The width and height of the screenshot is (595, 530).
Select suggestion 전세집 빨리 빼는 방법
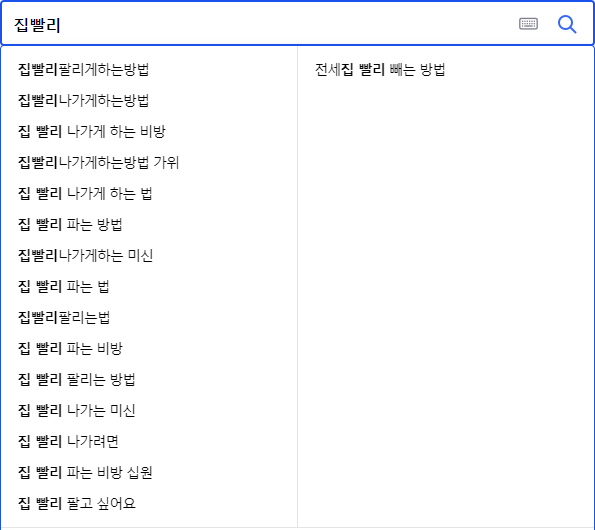pyautogui.click(x=380, y=69)
